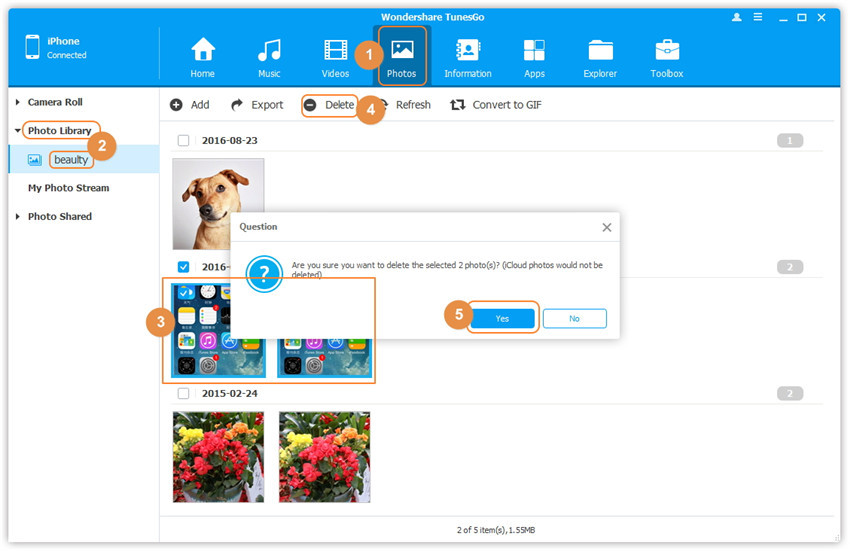Screen dimensions: 850x551
Task: Confirm deletion with the Yes button
Action: tap(502, 318)
